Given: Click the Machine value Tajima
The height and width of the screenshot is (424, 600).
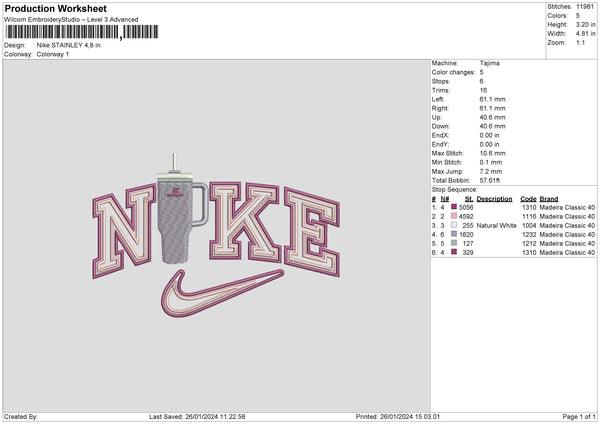Looking at the screenshot, I should (x=489, y=63).
